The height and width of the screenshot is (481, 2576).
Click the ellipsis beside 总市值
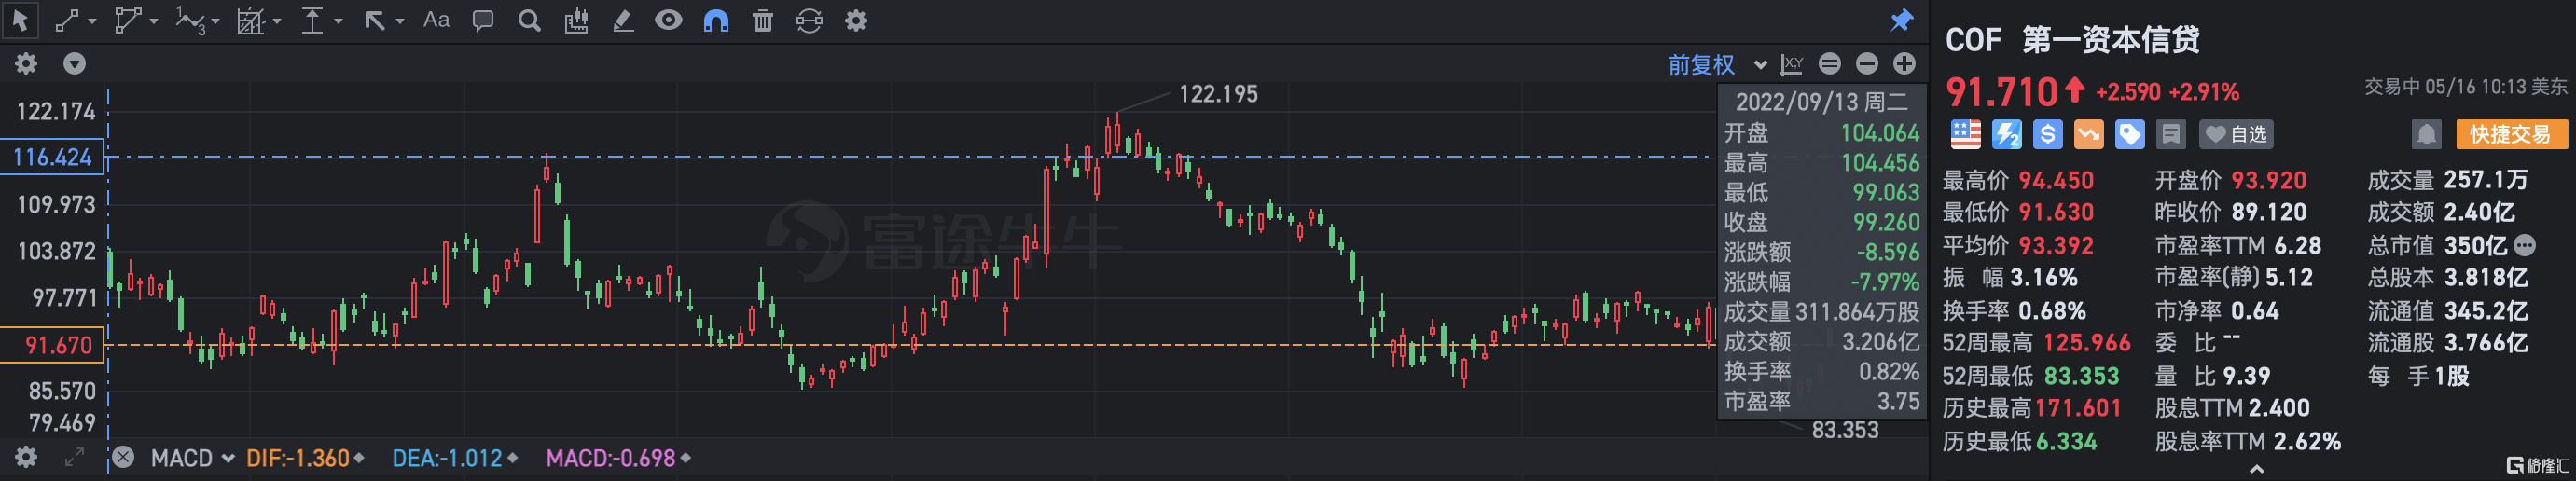pyautogui.click(x=2524, y=245)
